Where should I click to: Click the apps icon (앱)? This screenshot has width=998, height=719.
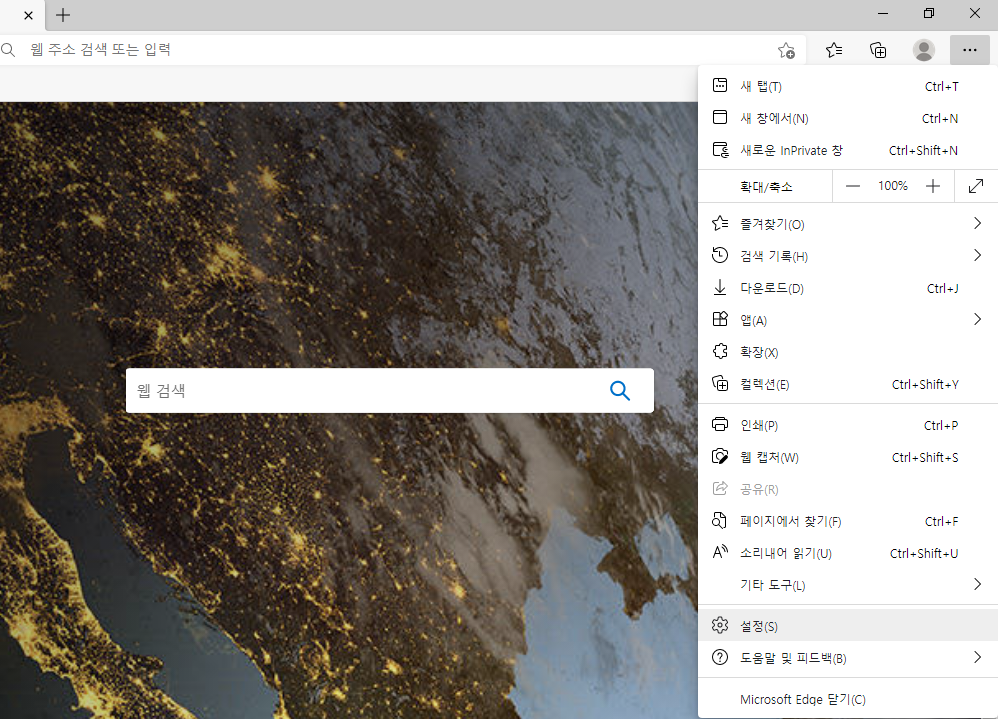click(720, 319)
